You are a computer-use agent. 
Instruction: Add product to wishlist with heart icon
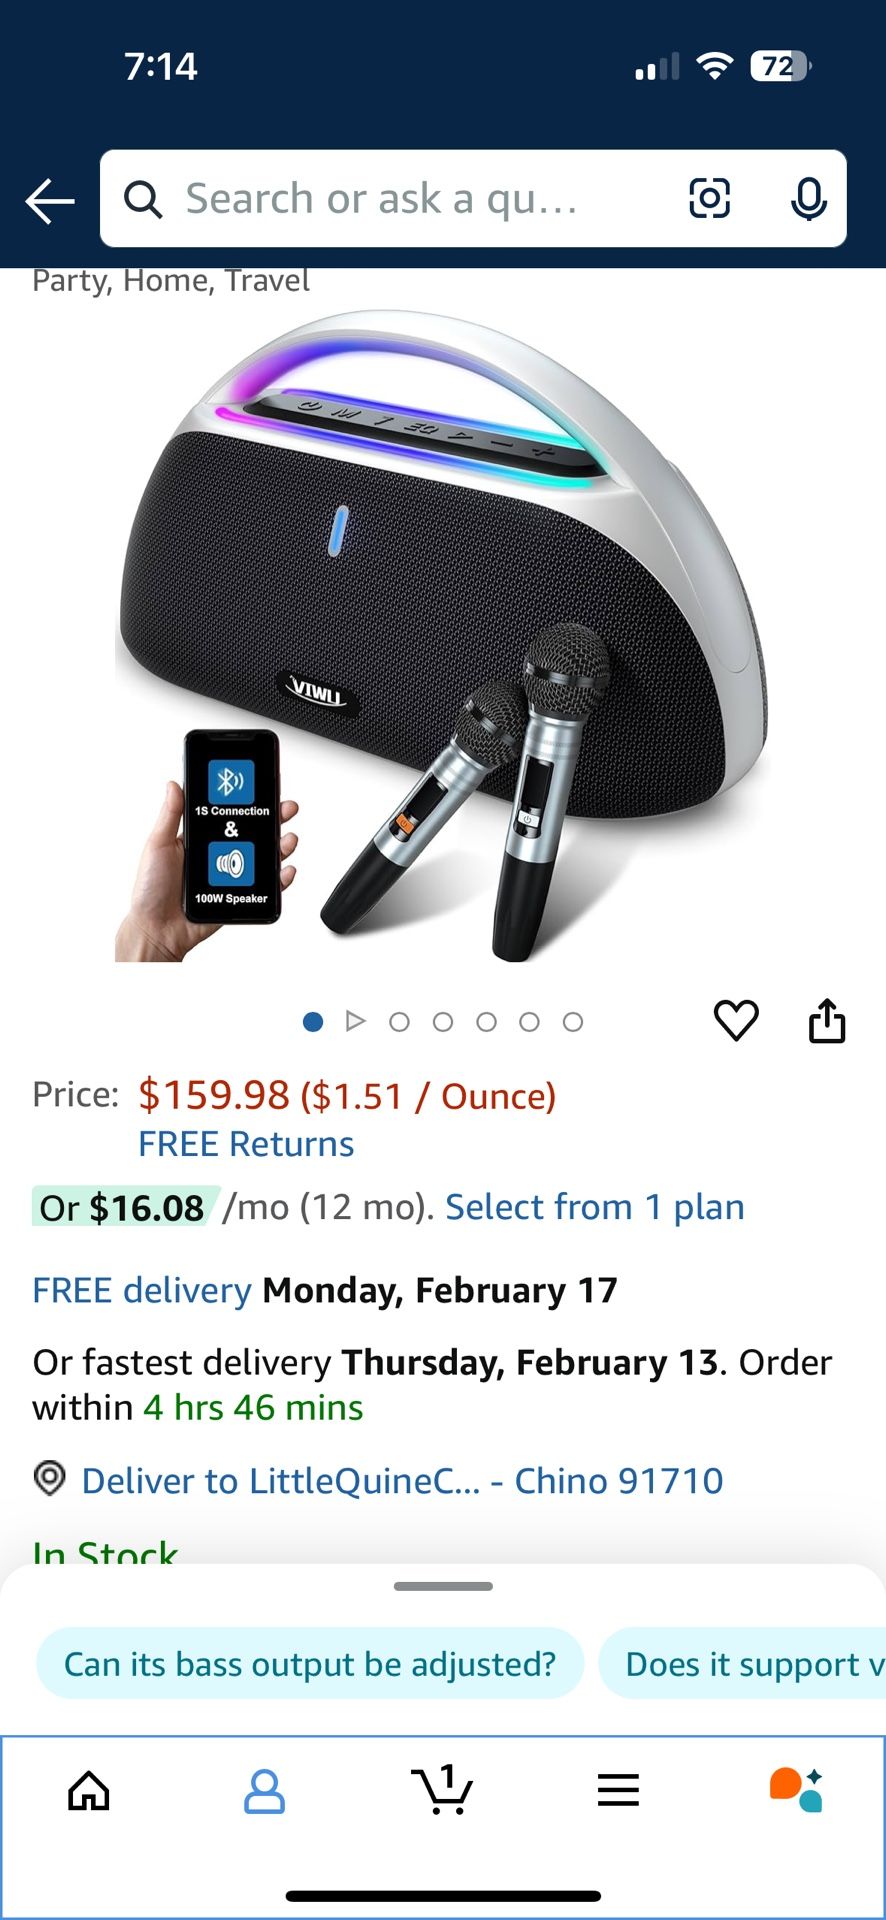click(736, 1020)
